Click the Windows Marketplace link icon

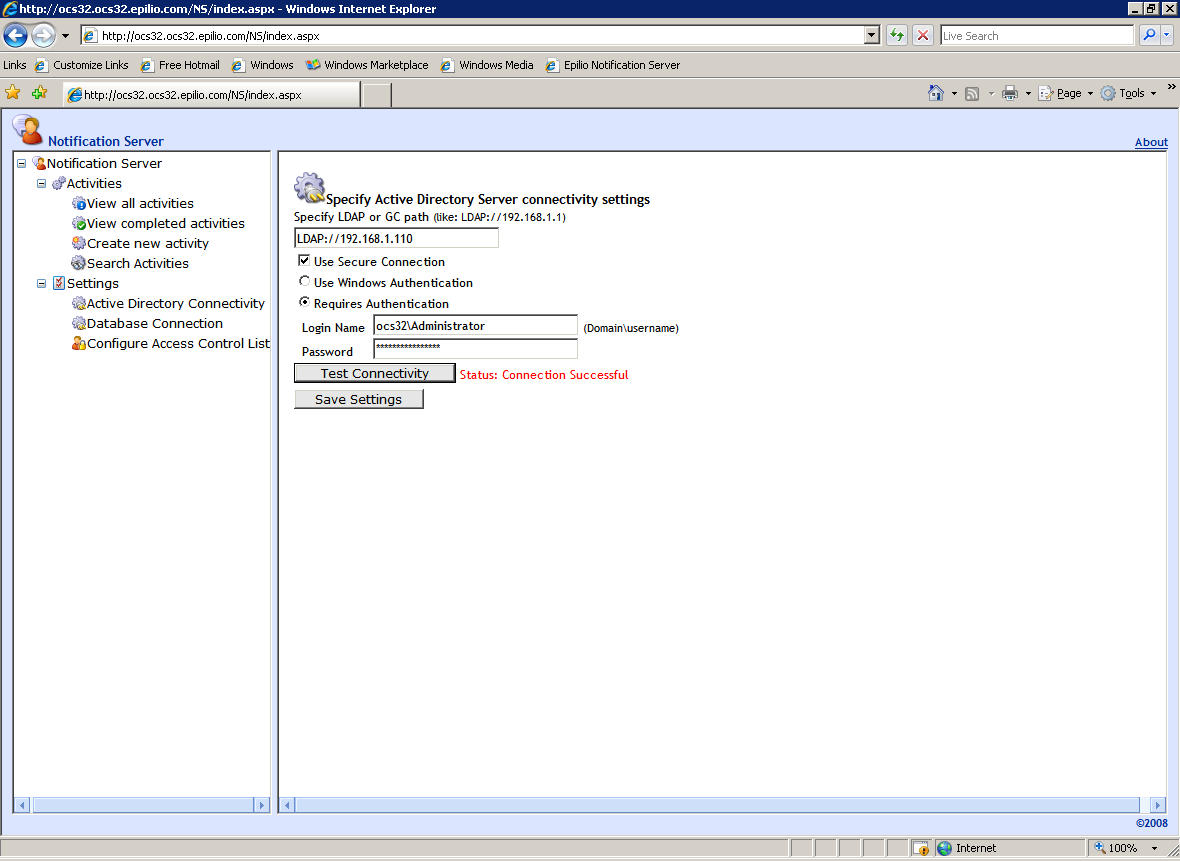312,65
